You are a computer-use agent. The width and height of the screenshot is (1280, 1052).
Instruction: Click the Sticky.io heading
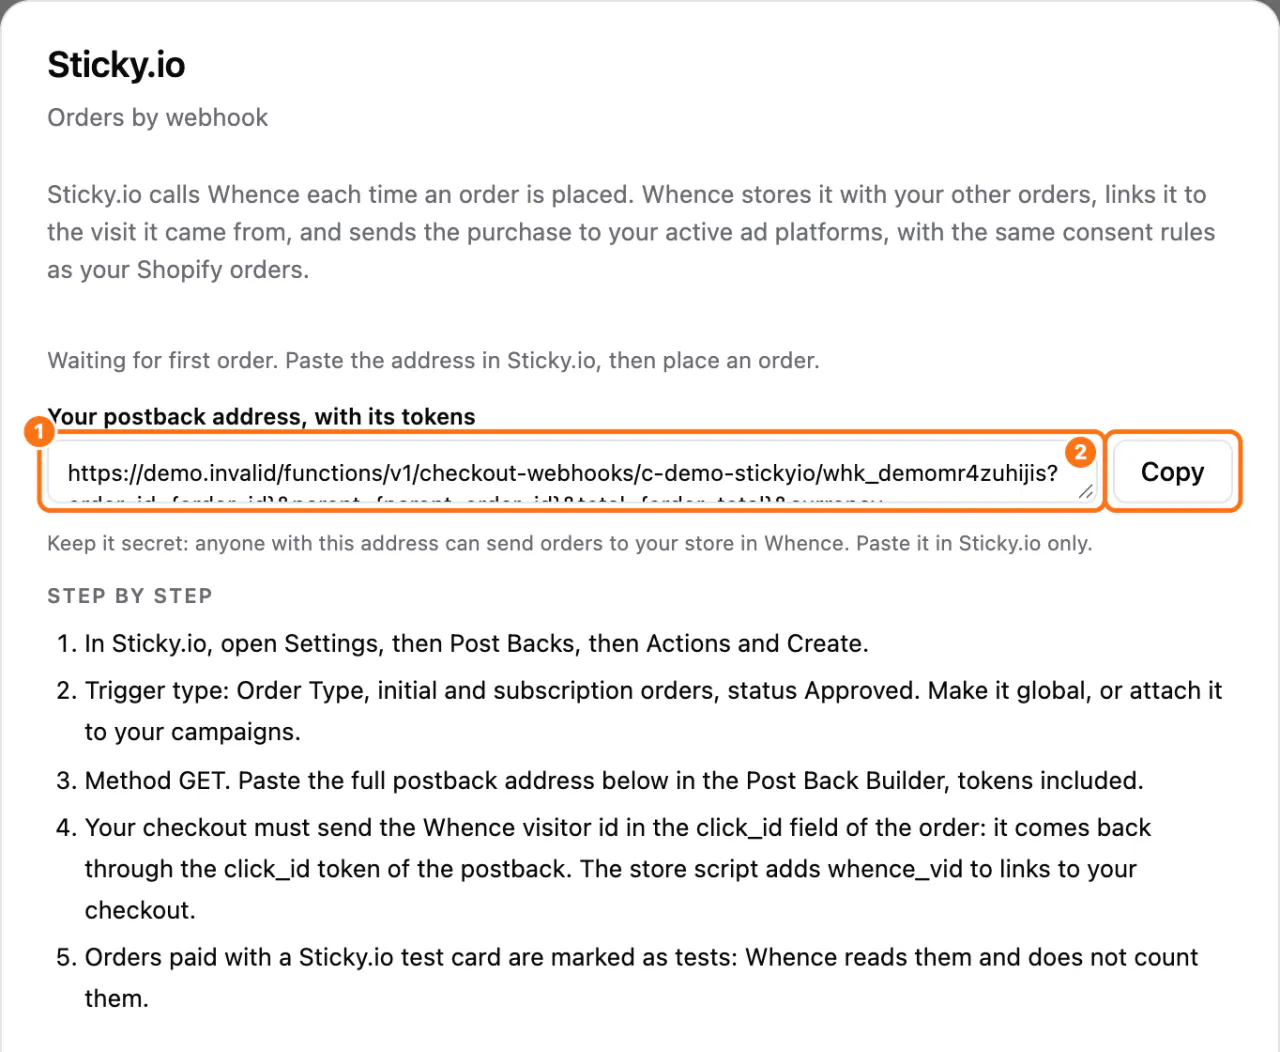[116, 65]
